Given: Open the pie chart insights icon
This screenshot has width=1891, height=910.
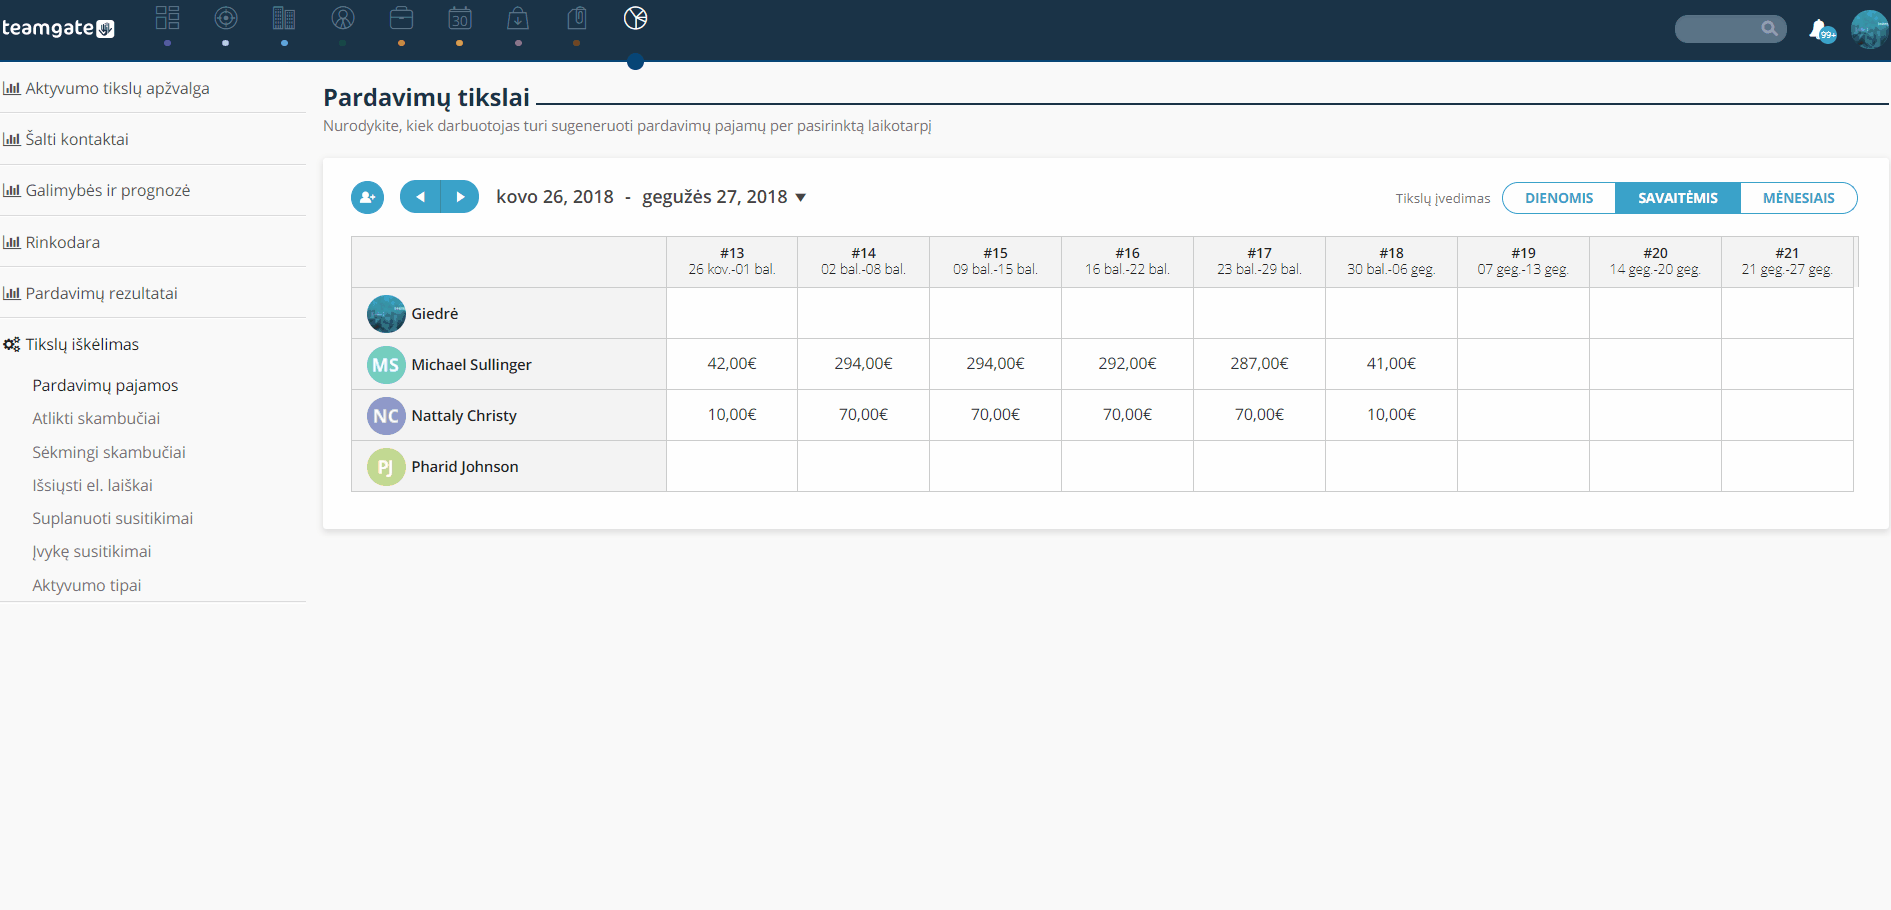Looking at the screenshot, I should (635, 18).
